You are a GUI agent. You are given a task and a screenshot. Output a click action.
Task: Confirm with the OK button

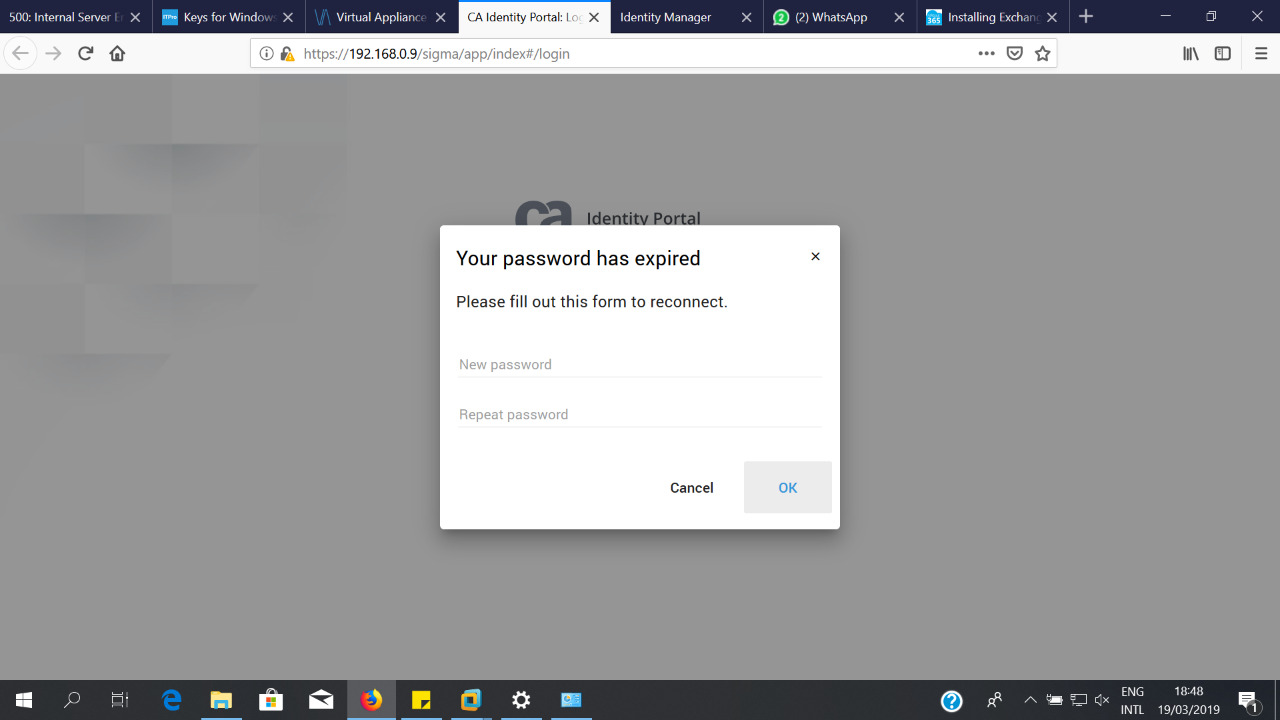pyautogui.click(x=788, y=487)
